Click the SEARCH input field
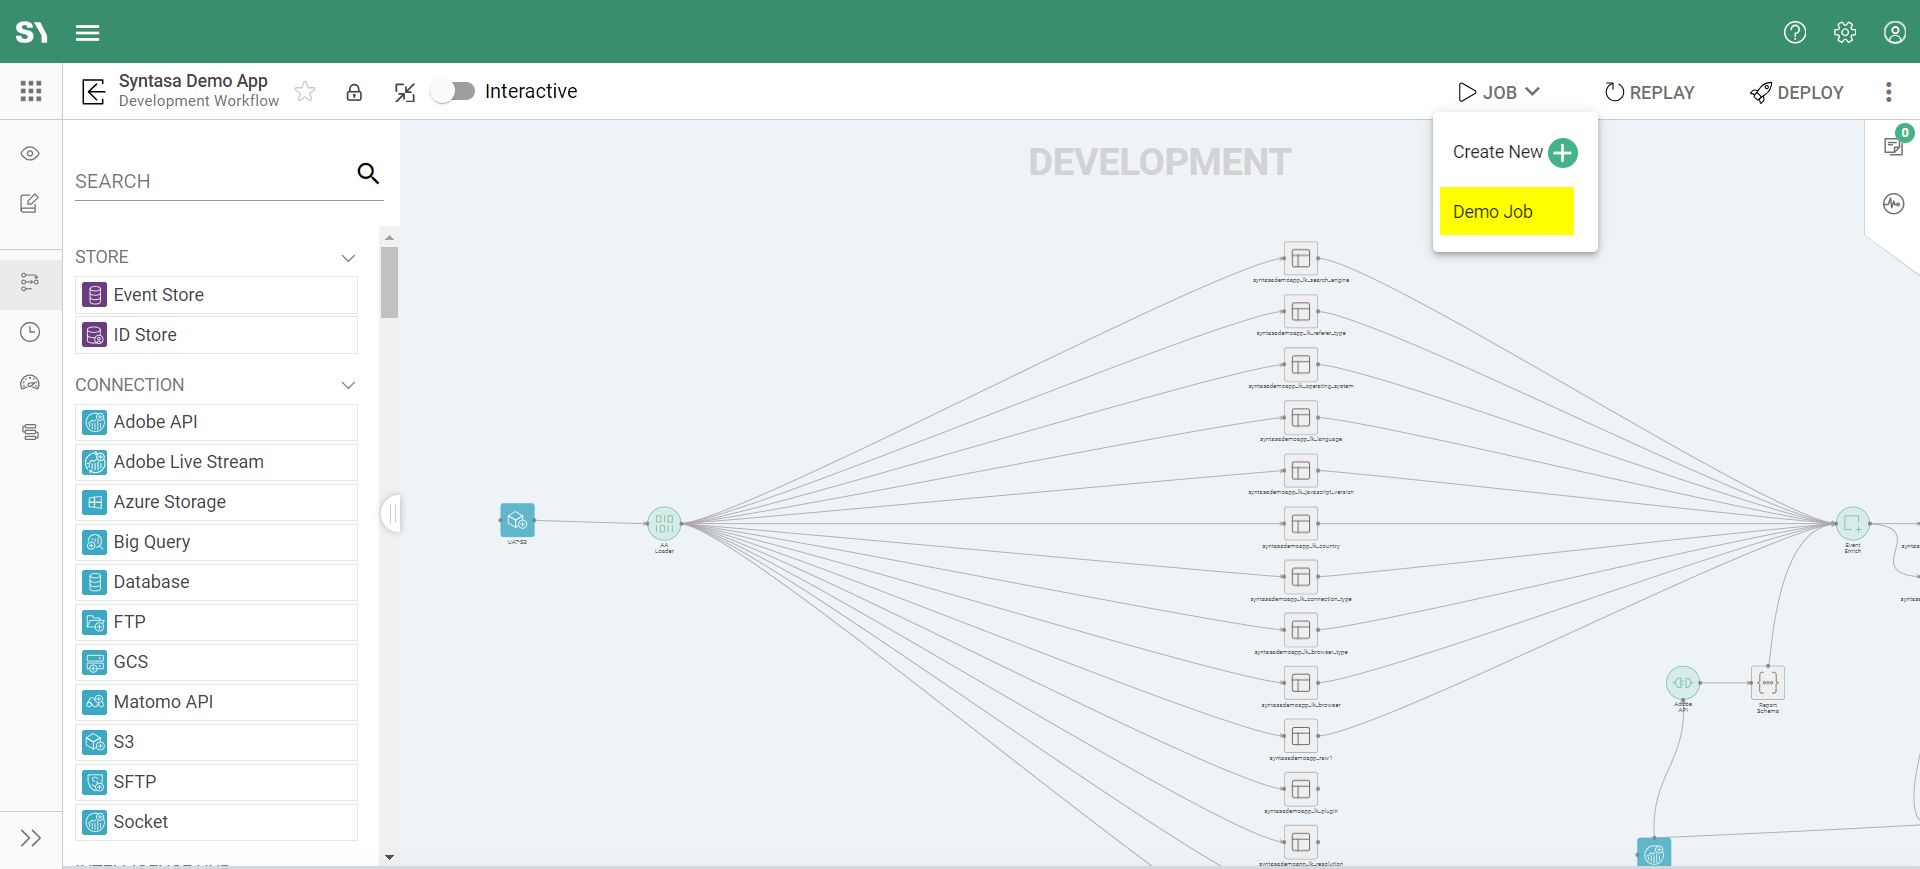The height and width of the screenshot is (869, 1920). [212, 181]
